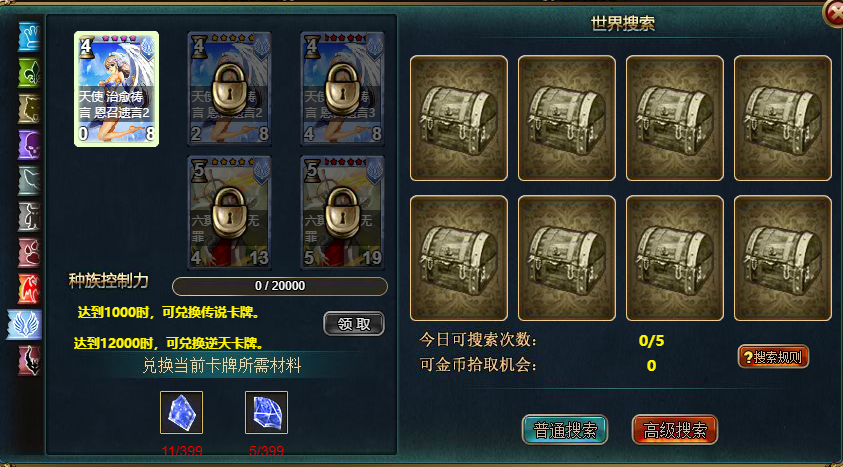
Task: Select the unlocked 天使 angel card
Action: tap(116, 89)
